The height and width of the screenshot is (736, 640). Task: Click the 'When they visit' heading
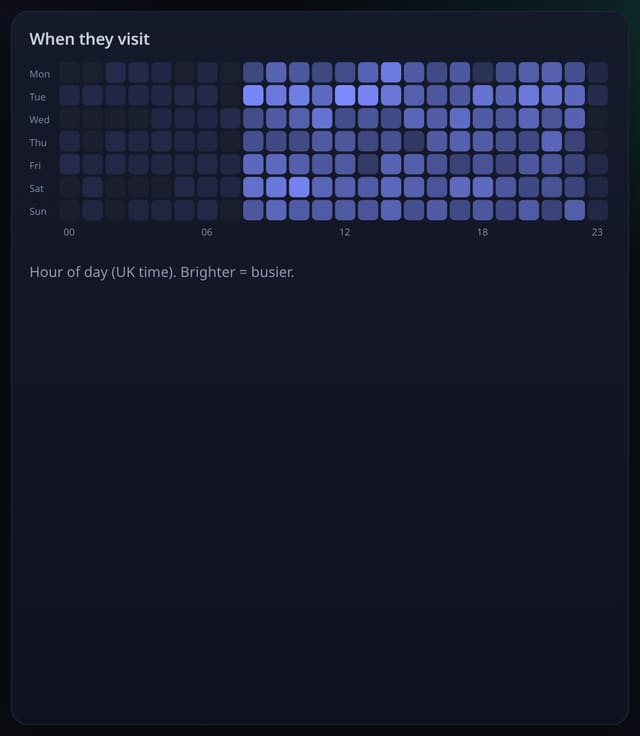(89, 39)
